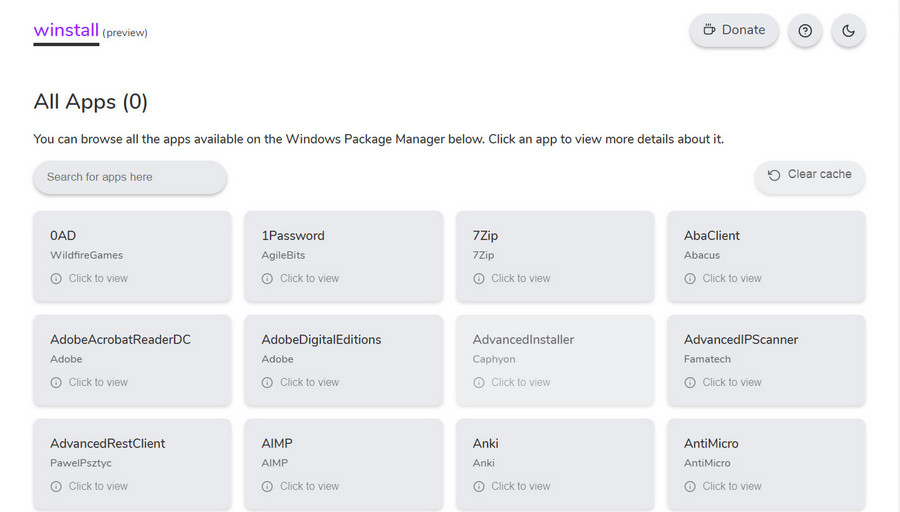The image size is (900, 512).
Task: View the AdvancedInstaller app details
Action: (555, 360)
